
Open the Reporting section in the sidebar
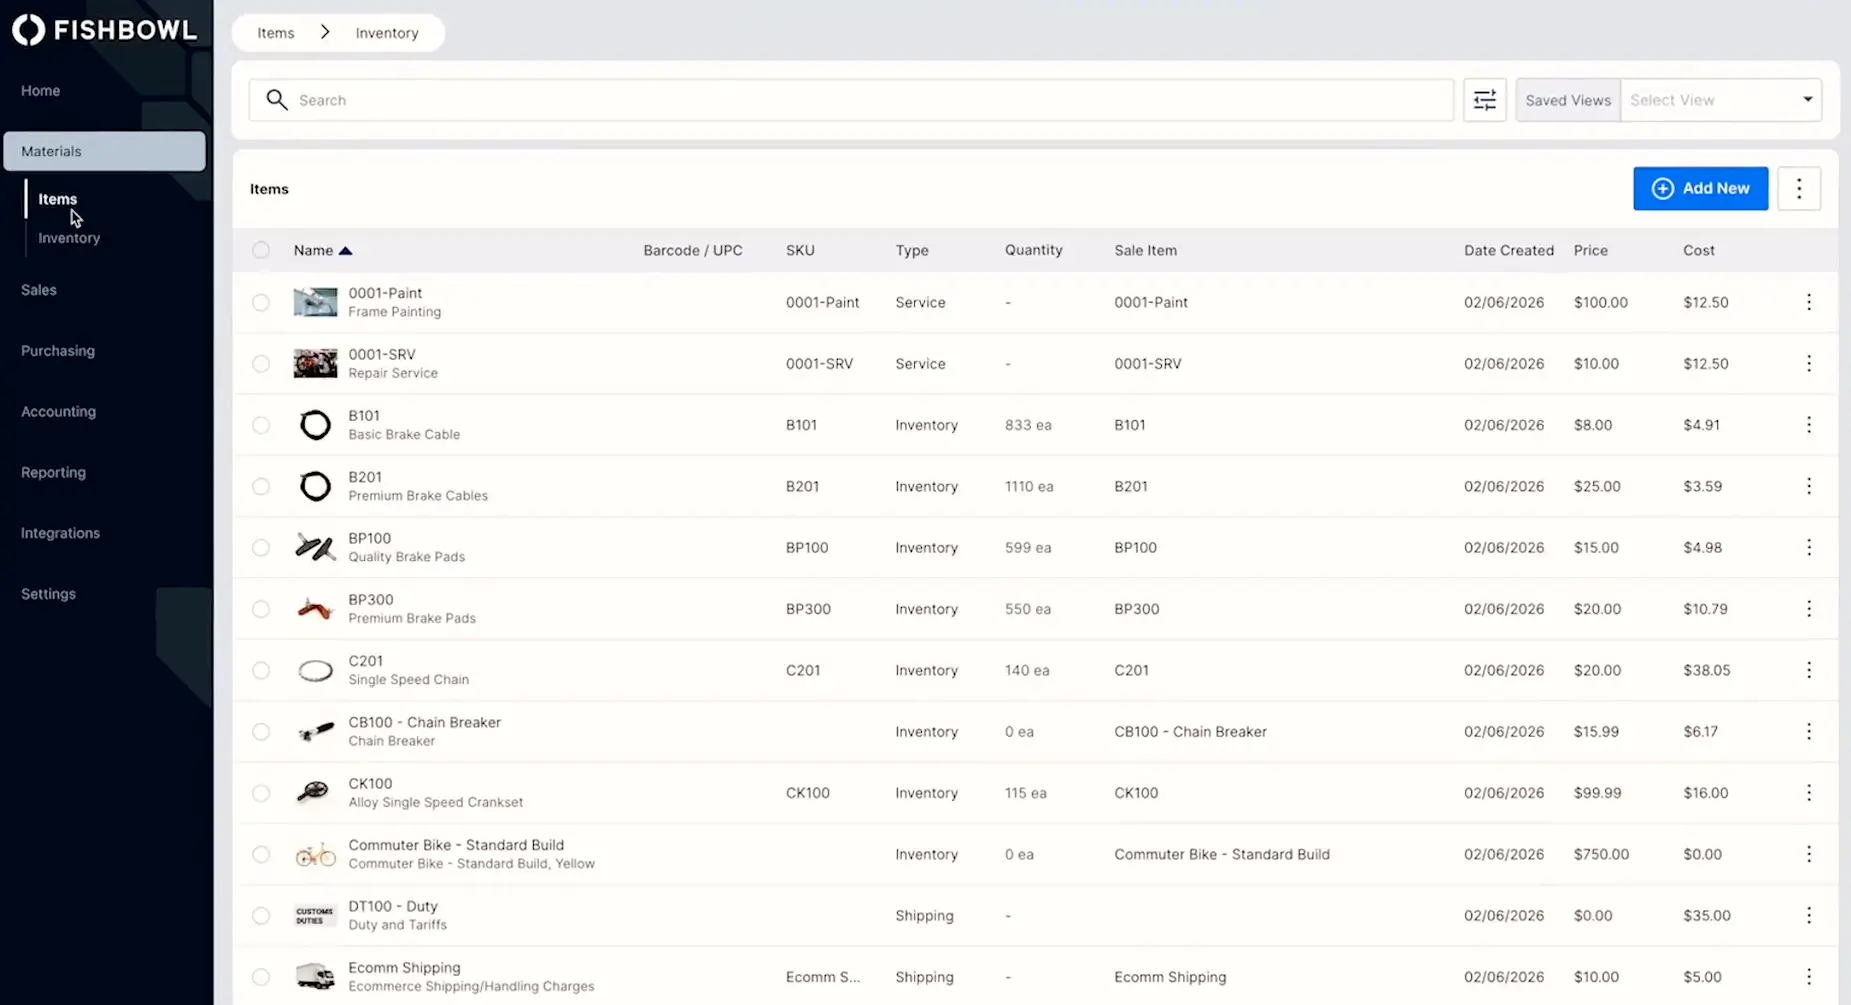[x=52, y=472]
